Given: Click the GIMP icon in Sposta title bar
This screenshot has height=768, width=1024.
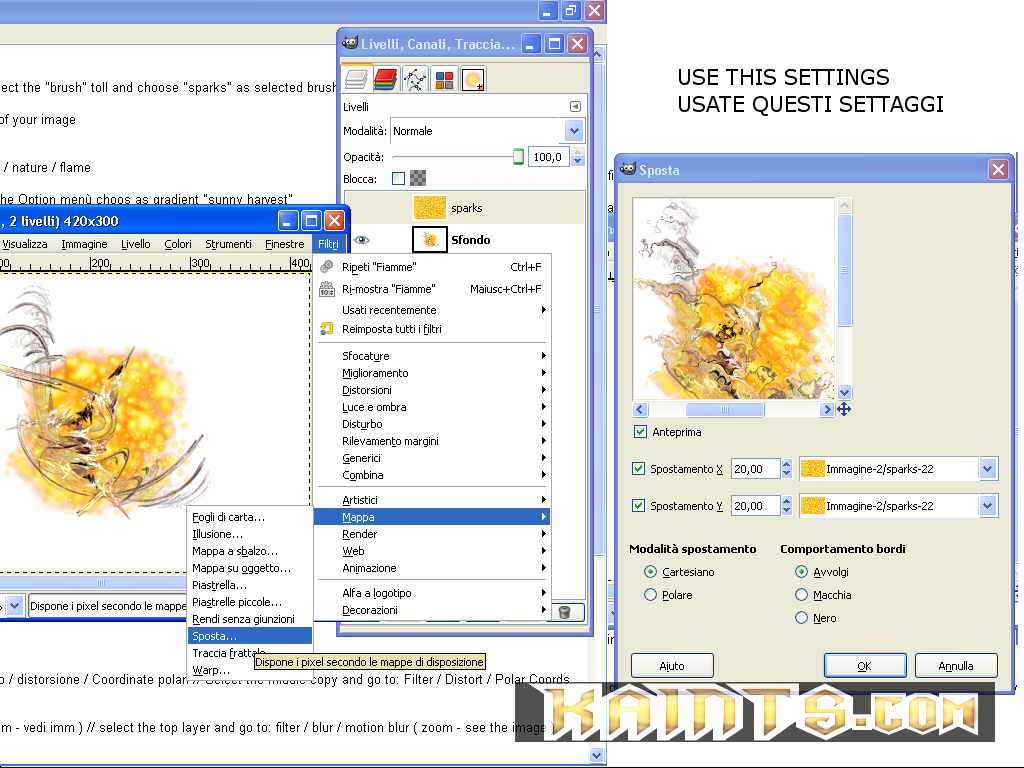Looking at the screenshot, I should pyautogui.click(x=628, y=169).
